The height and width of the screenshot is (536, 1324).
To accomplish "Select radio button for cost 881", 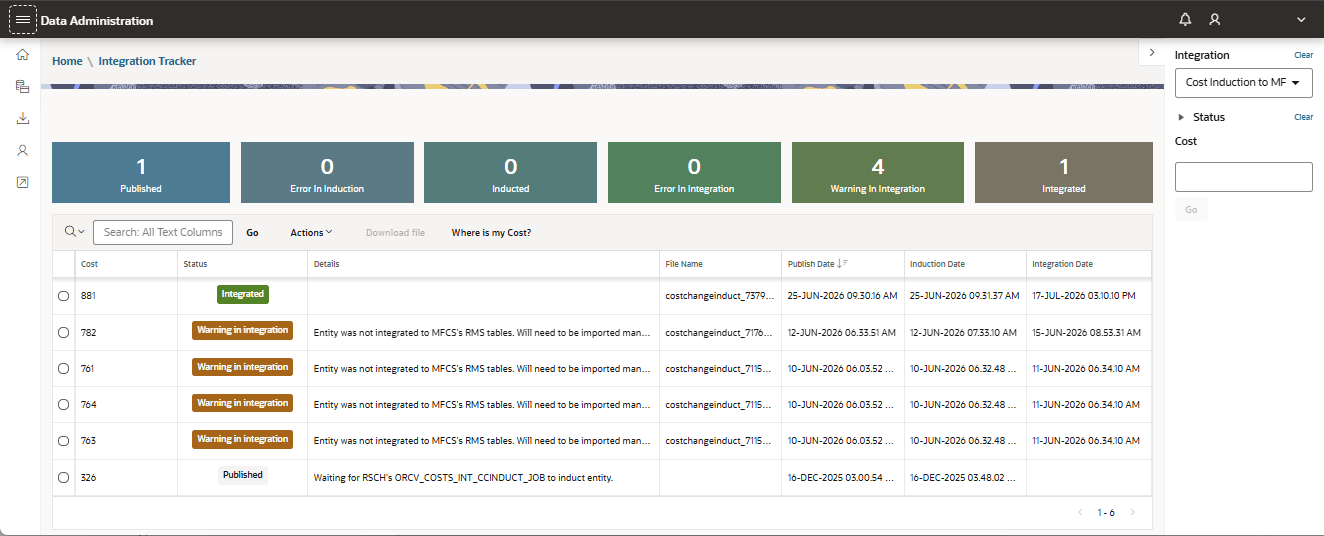I will (64, 296).
